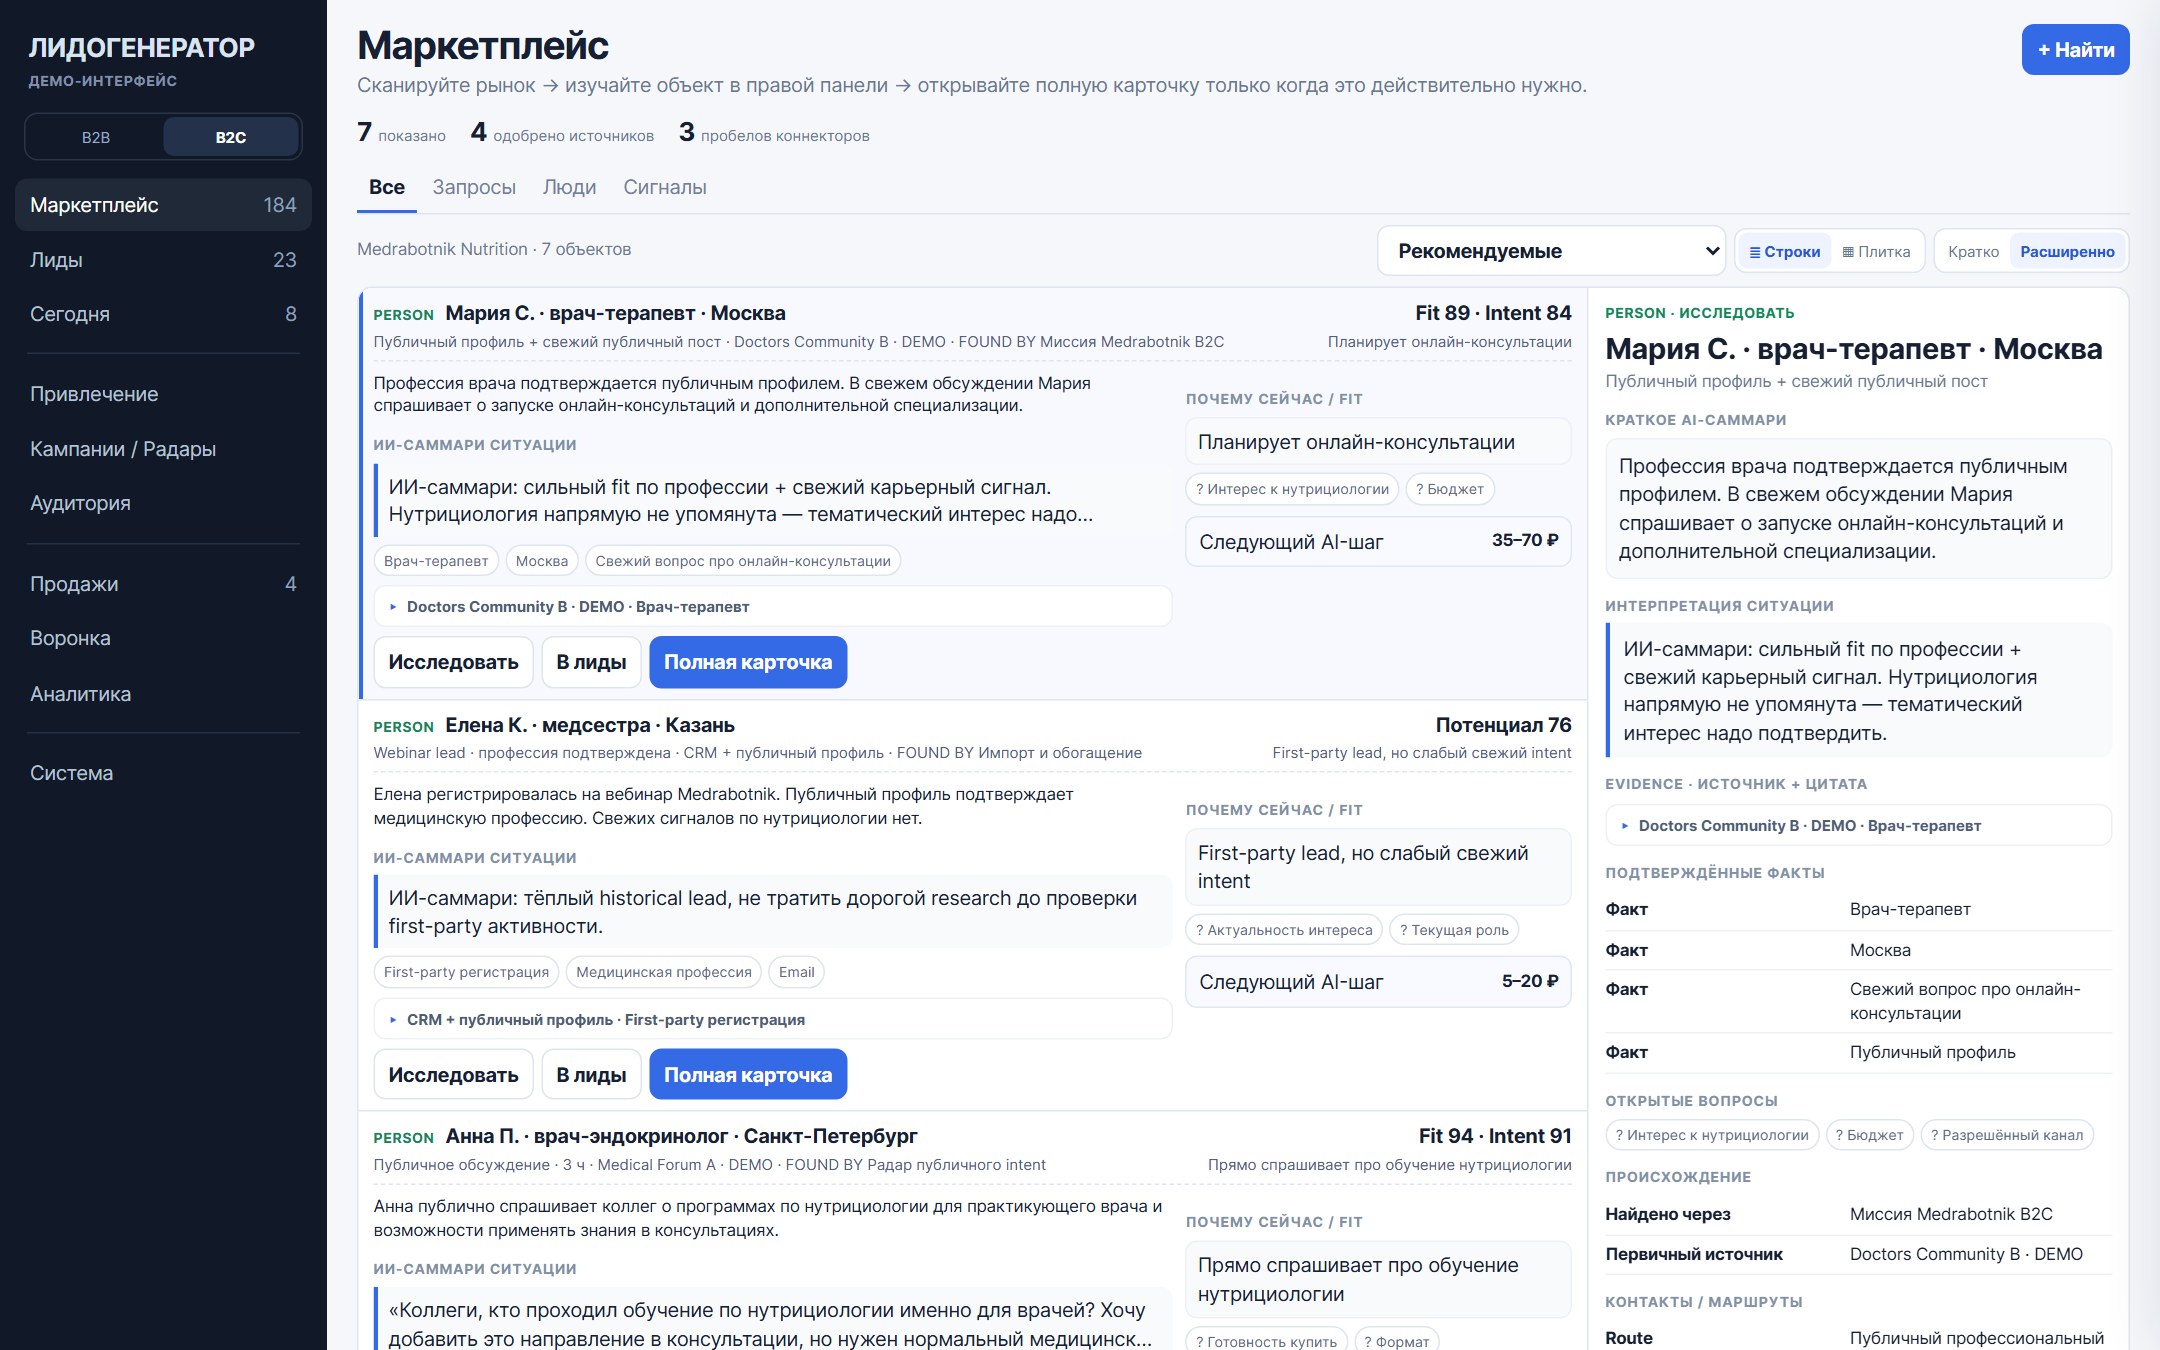Open Продажи in sidebar

coord(163,584)
